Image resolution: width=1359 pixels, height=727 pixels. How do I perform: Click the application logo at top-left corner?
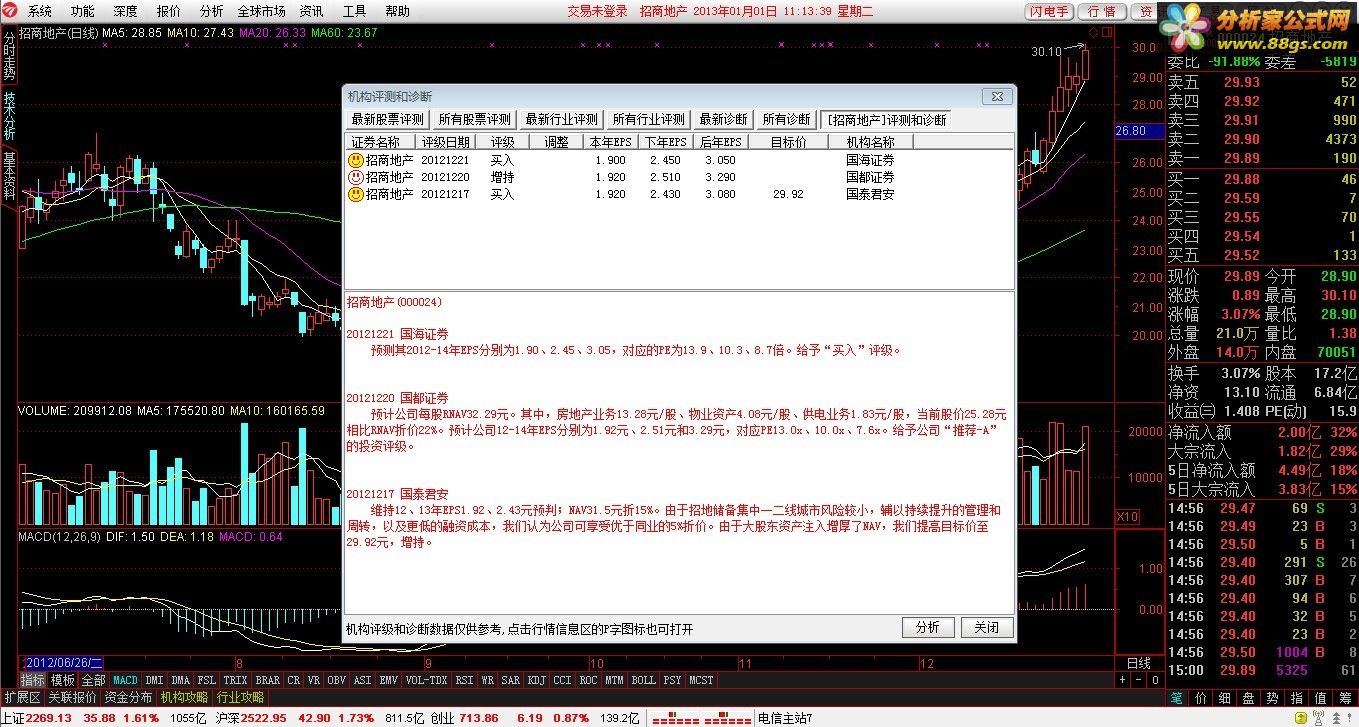coord(10,11)
